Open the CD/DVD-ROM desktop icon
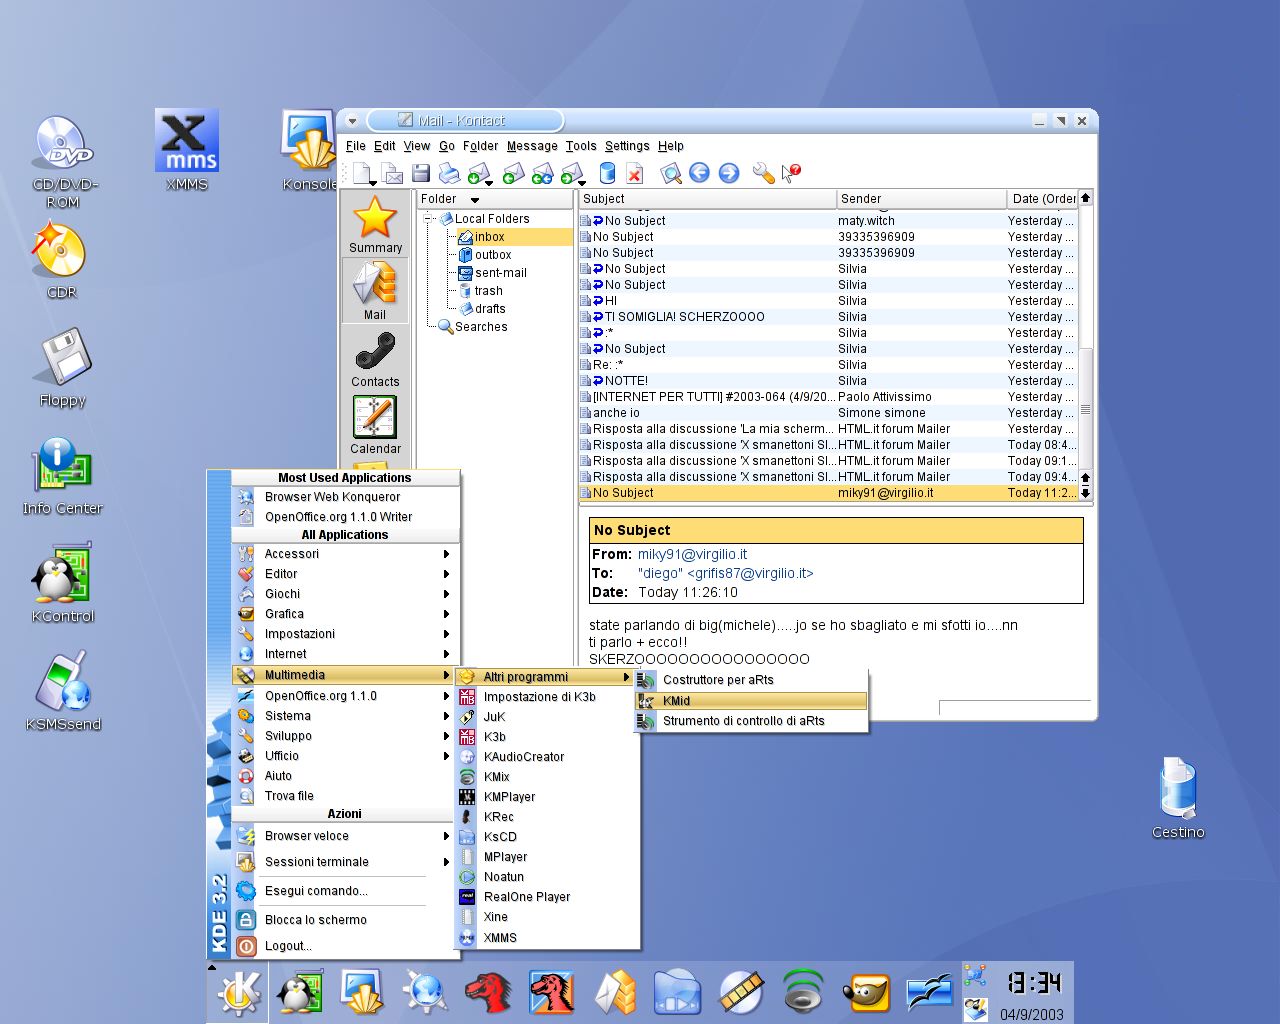 click(x=63, y=161)
